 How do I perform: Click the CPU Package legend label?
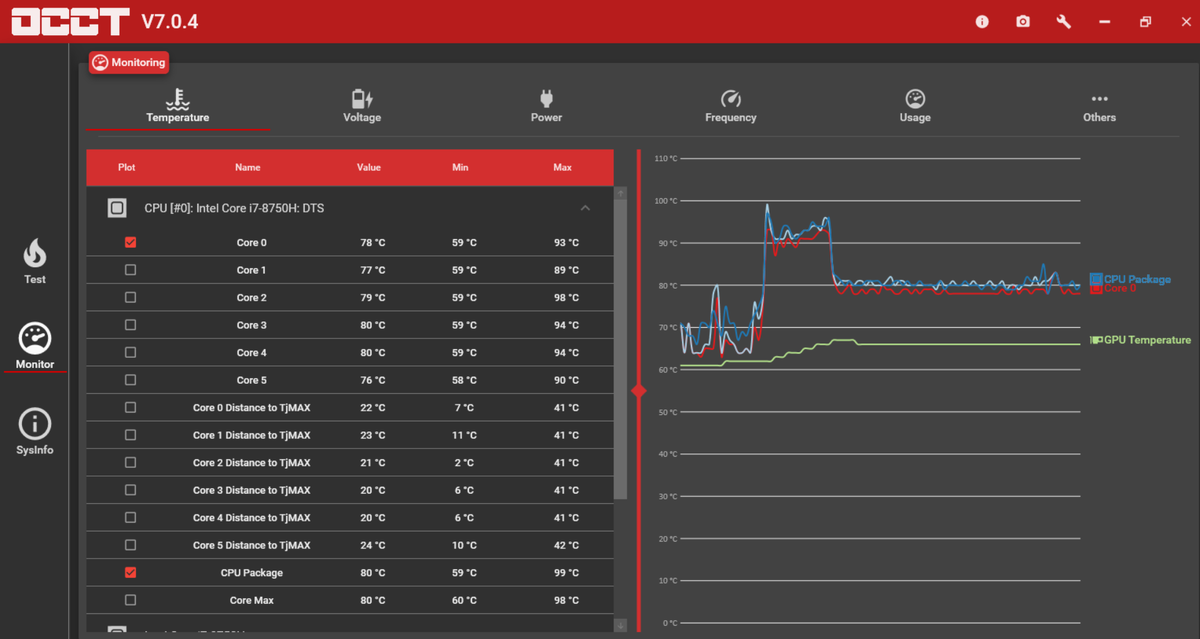point(1137,280)
